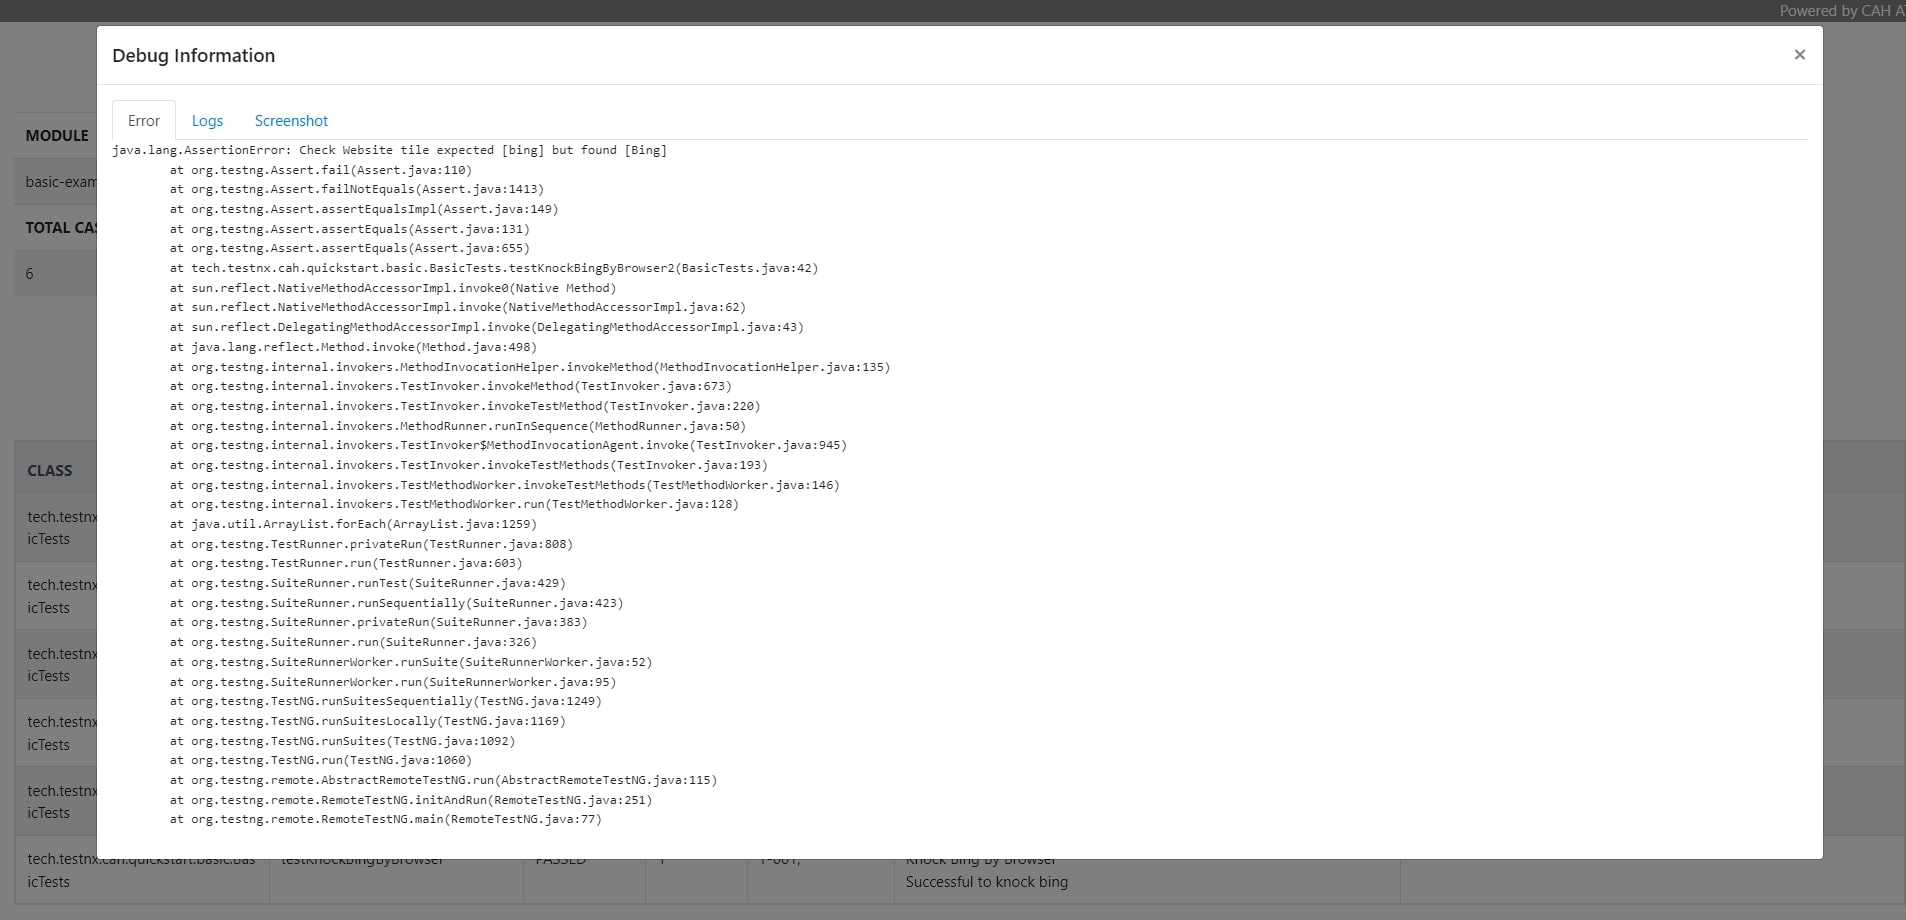Click the Successful to knock bing message

(987, 882)
